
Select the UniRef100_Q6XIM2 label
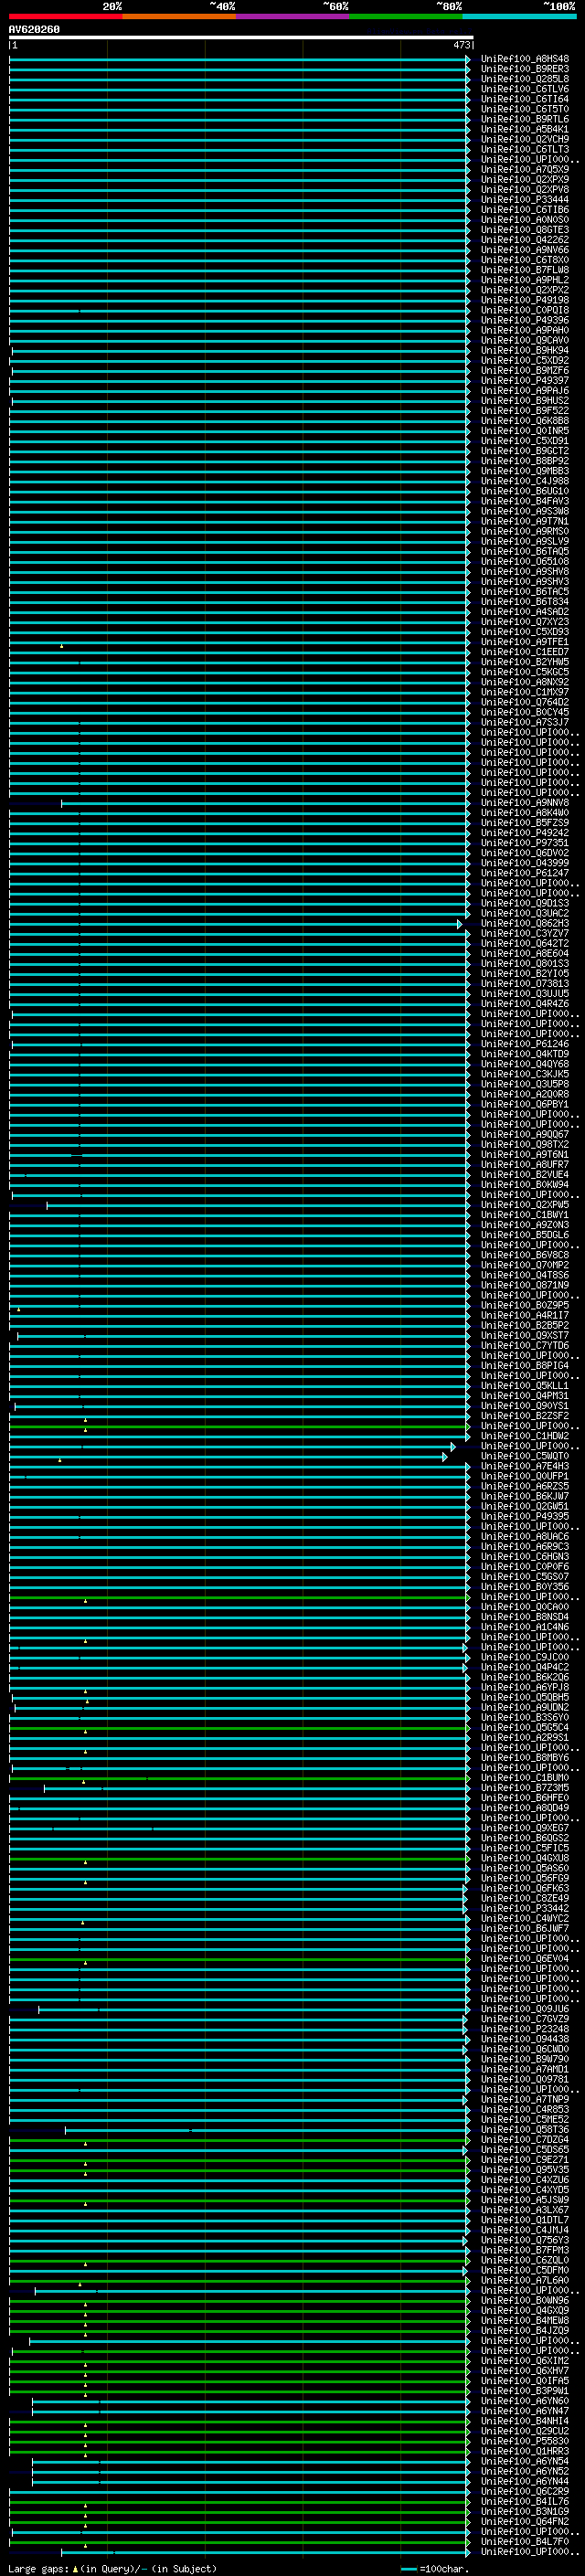[x=525, y=2361]
